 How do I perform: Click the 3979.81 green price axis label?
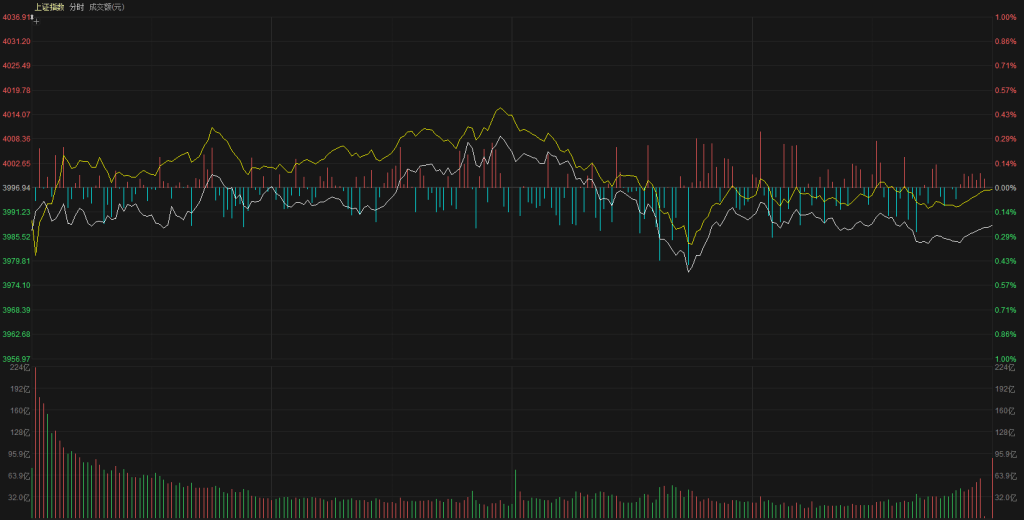tap(16, 261)
